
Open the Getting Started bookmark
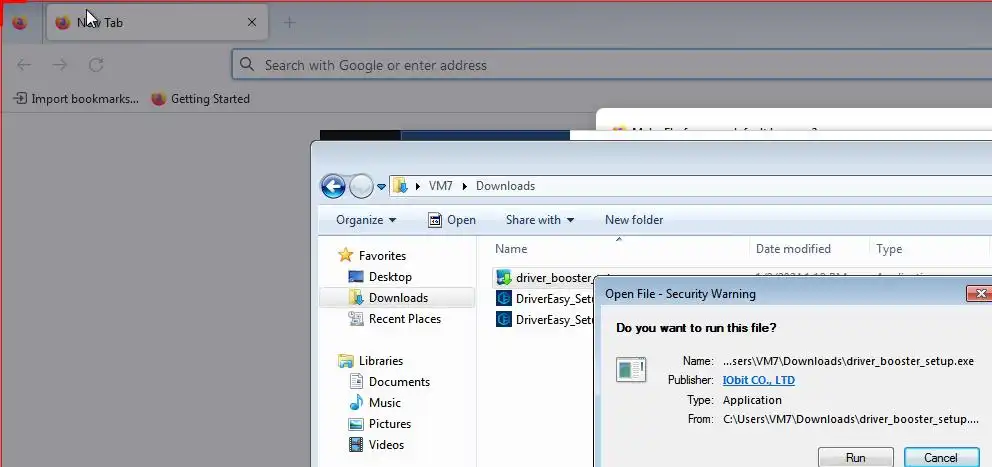point(201,99)
